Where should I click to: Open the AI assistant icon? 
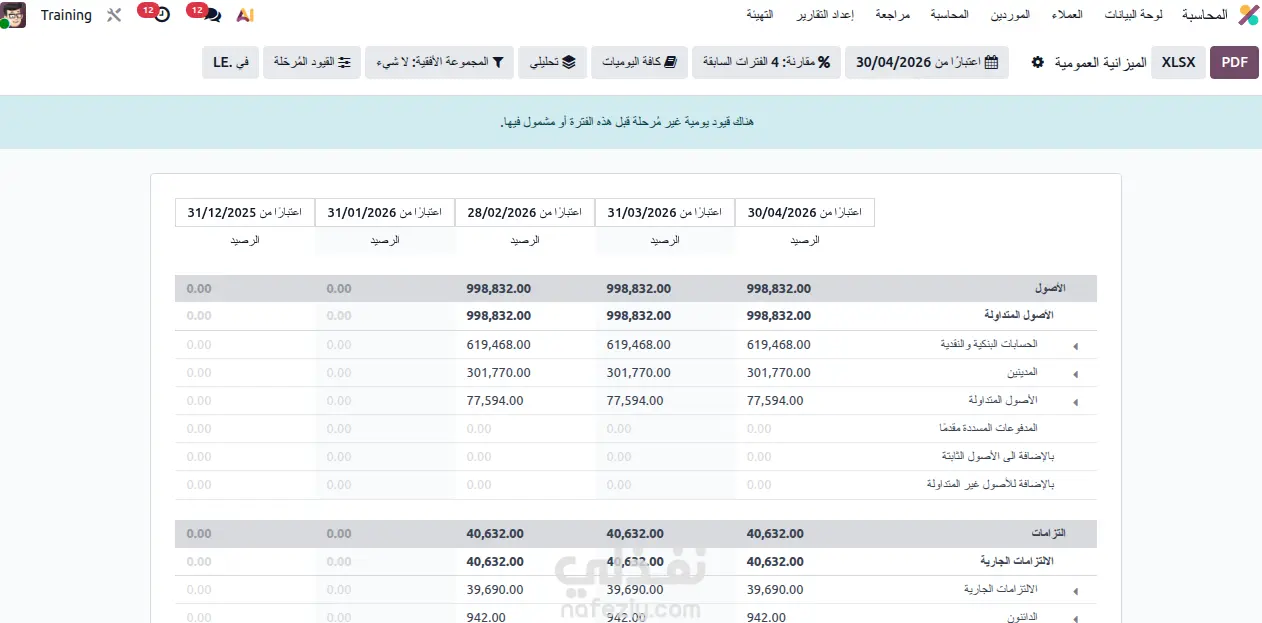tap(245, 15)
